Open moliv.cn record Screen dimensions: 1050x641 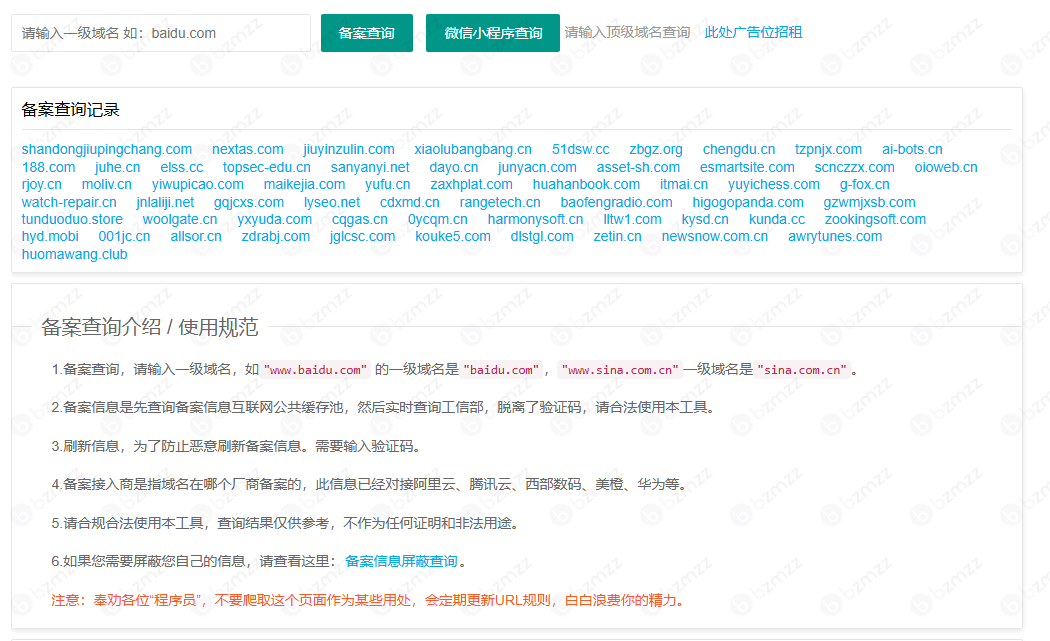(106, 184)
